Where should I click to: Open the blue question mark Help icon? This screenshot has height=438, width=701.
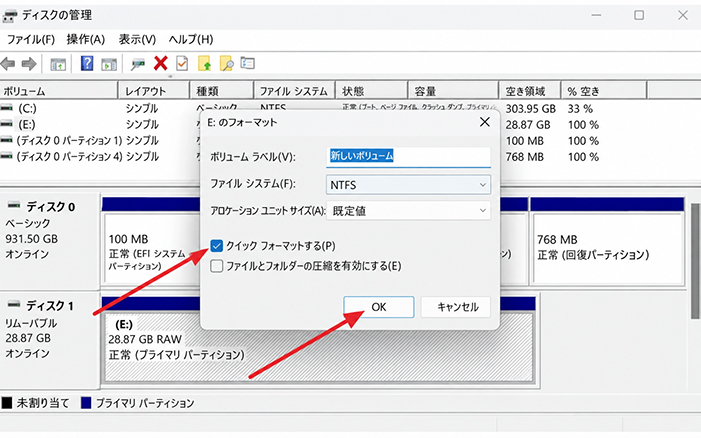click(87, 63)
